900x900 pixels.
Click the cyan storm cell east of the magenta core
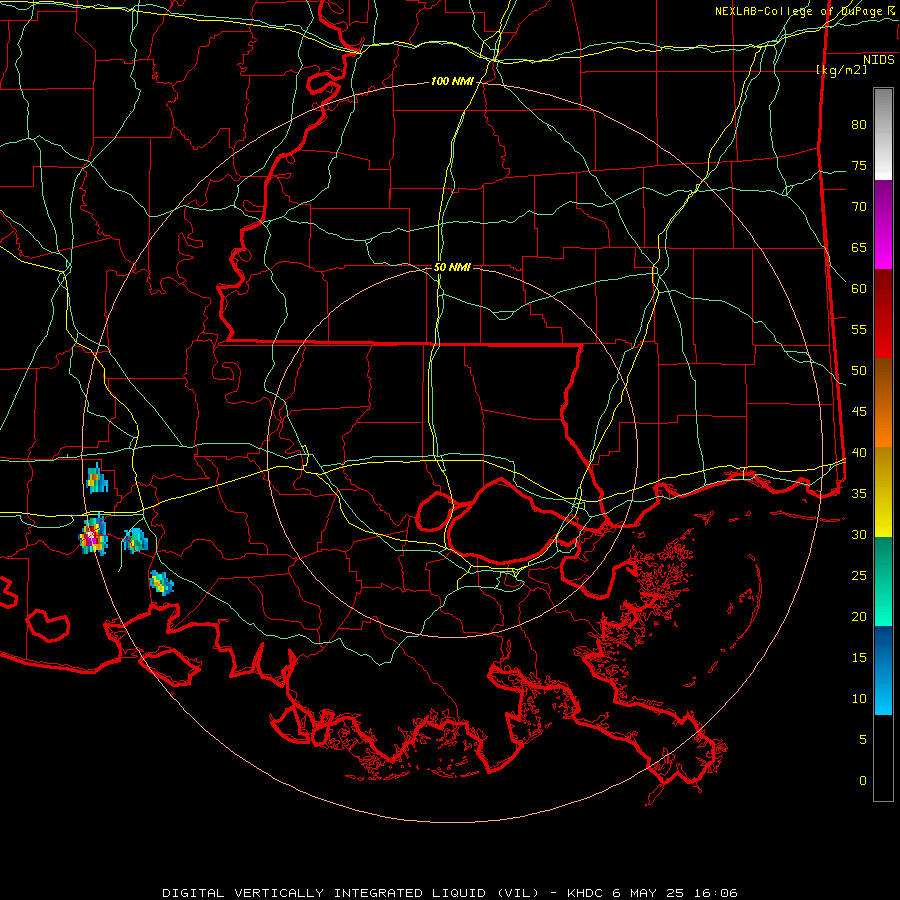pyautogui.click(x=135, y=541)
